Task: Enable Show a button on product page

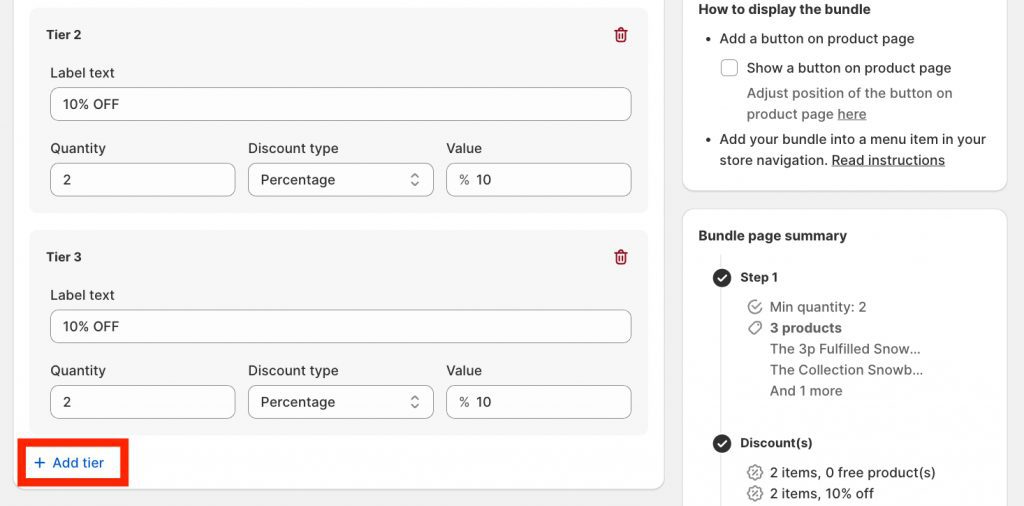Action: point(730,68)
